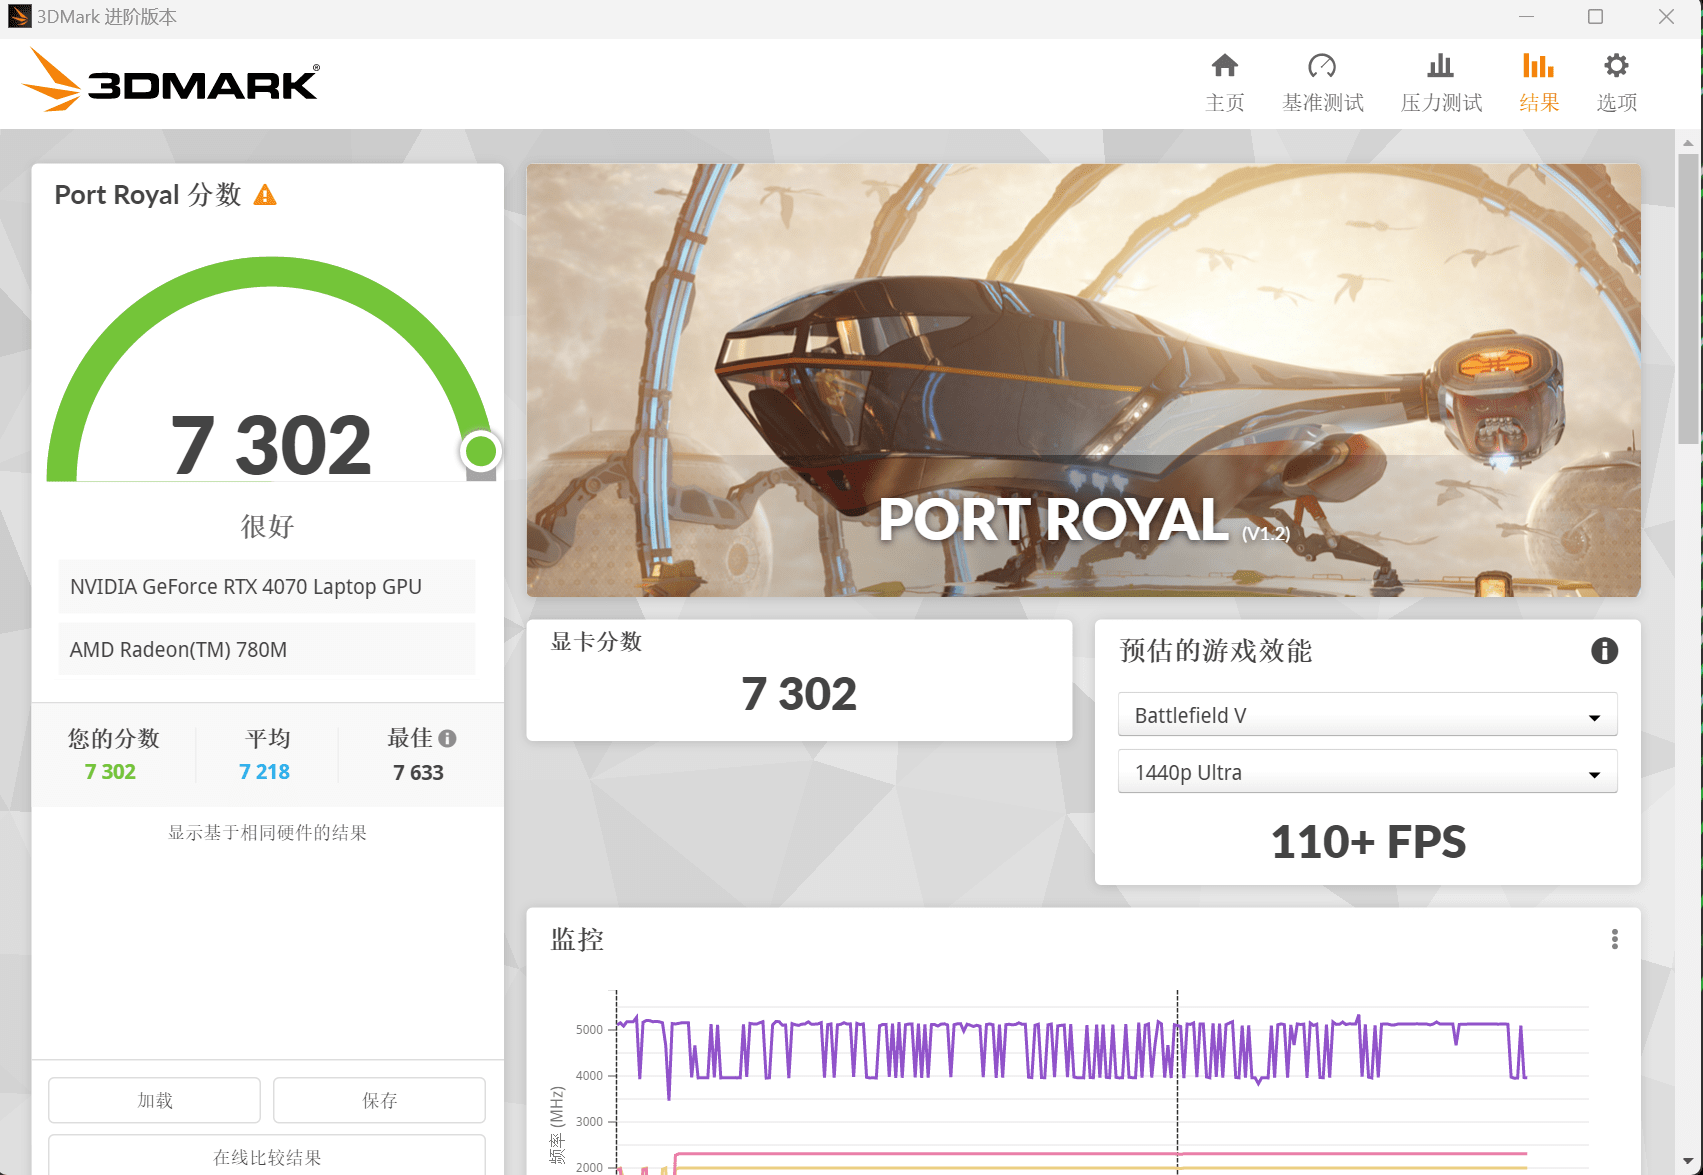Click the 加载 load button
1703x1175 pixels.
(x=154, y=1100)
